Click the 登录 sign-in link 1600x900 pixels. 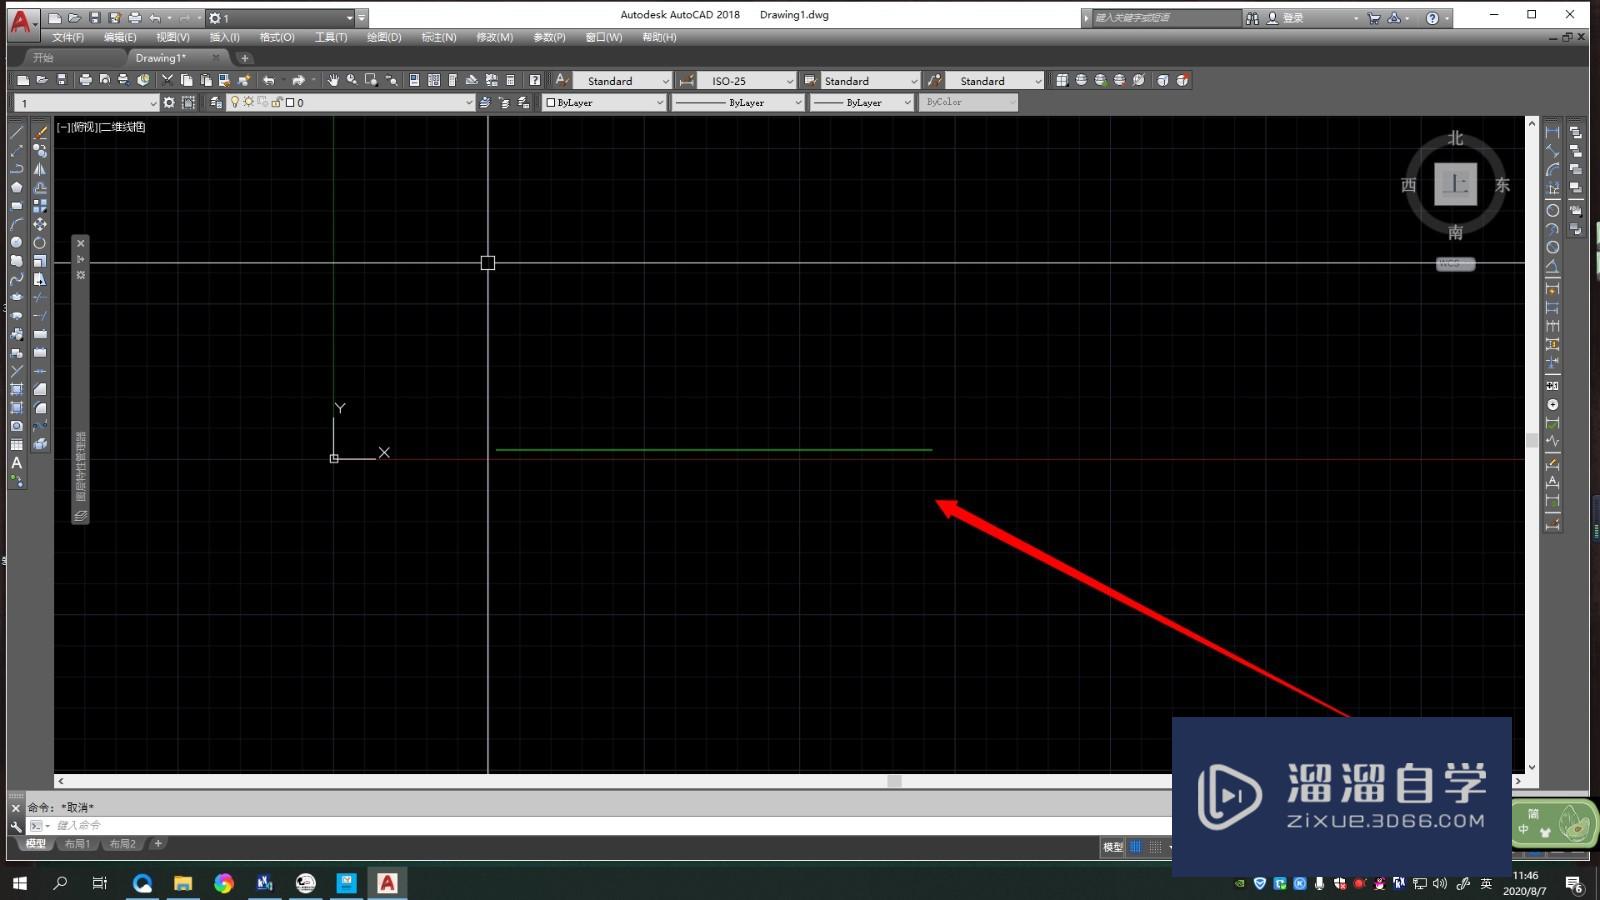click(x=1290, y=17)
